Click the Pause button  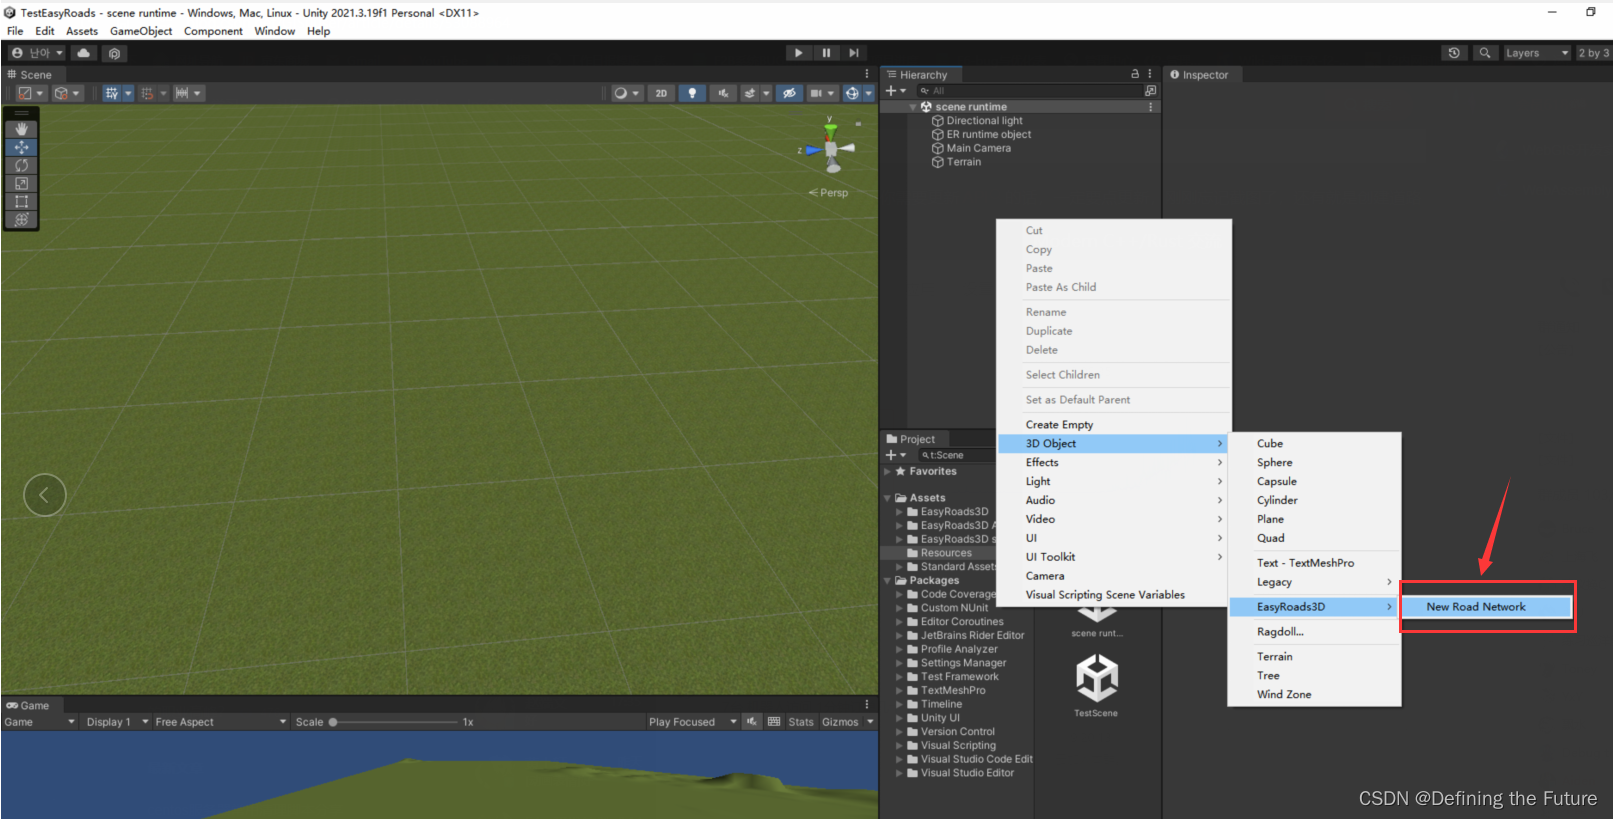[x=826, y=53]
